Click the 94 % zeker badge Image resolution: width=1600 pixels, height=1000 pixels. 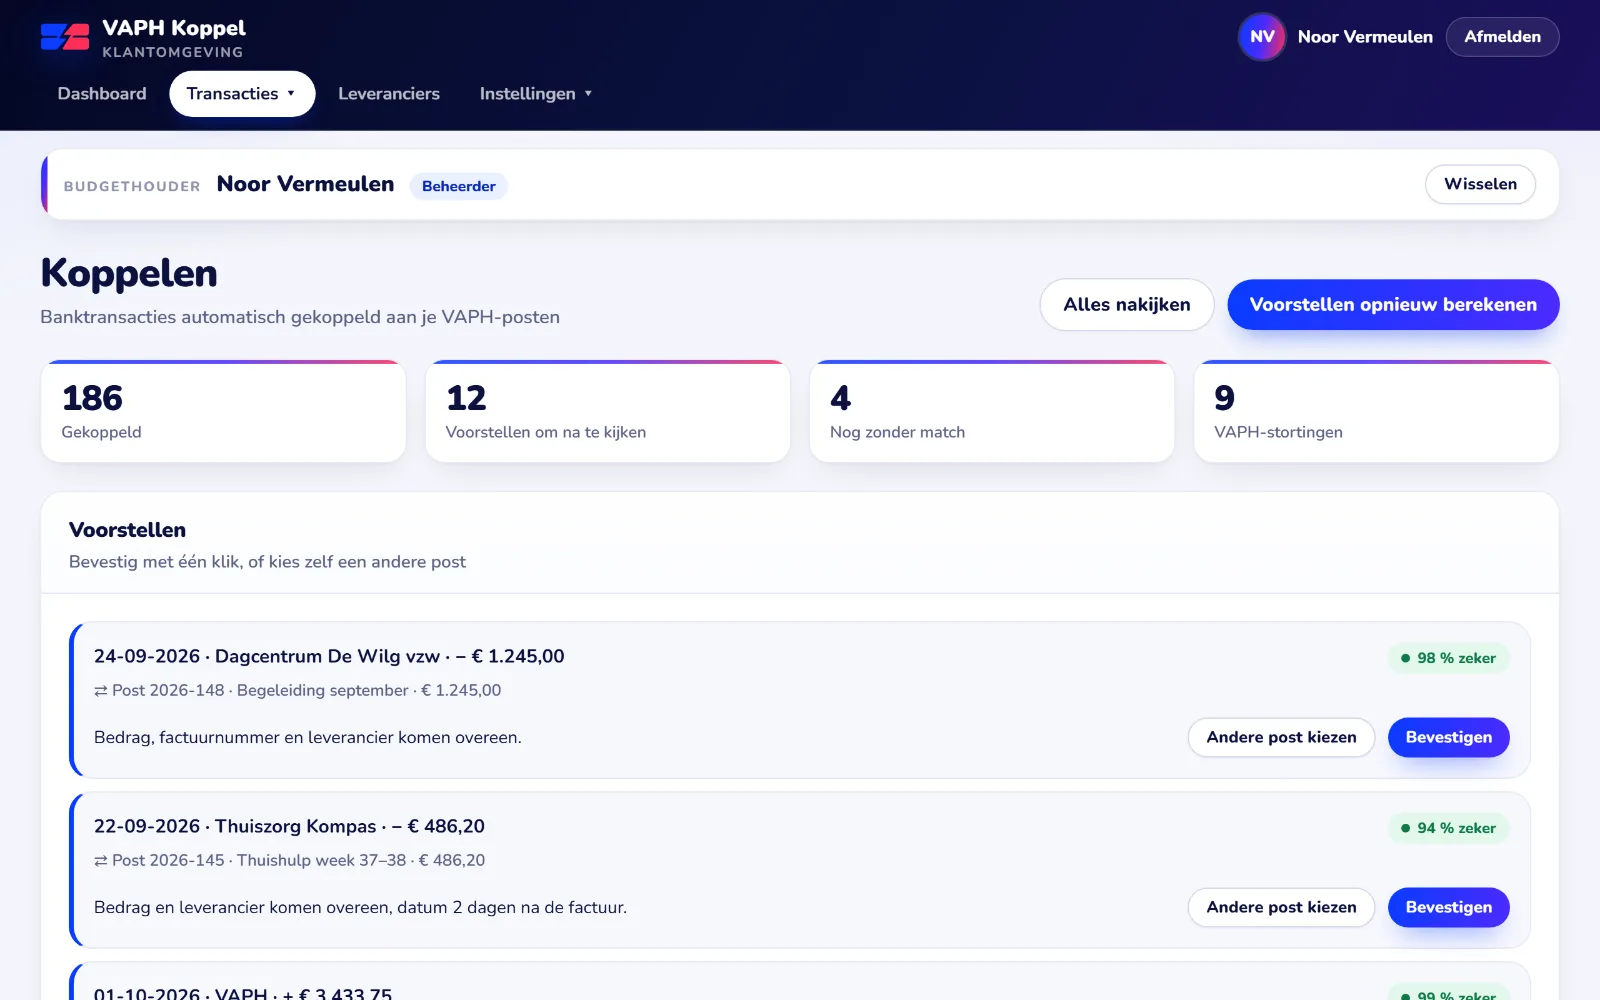(x=1448, y=828)
